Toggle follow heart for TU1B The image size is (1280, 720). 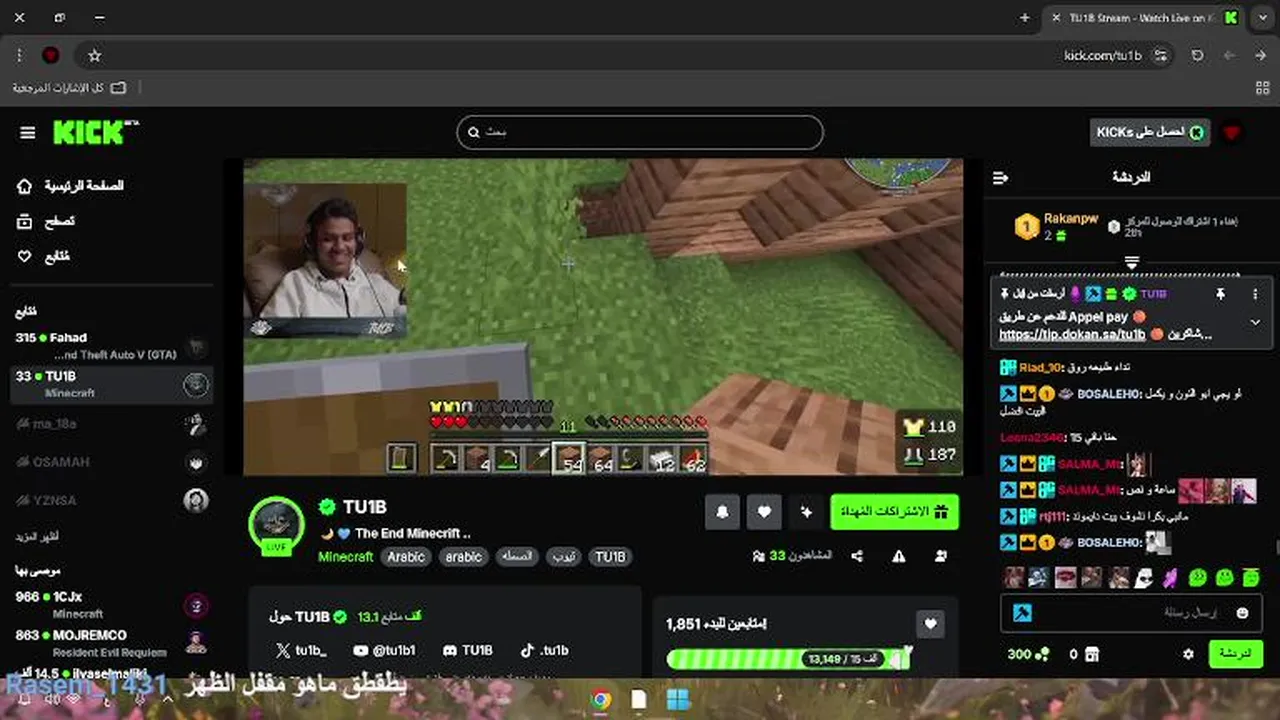click(764, 512)
